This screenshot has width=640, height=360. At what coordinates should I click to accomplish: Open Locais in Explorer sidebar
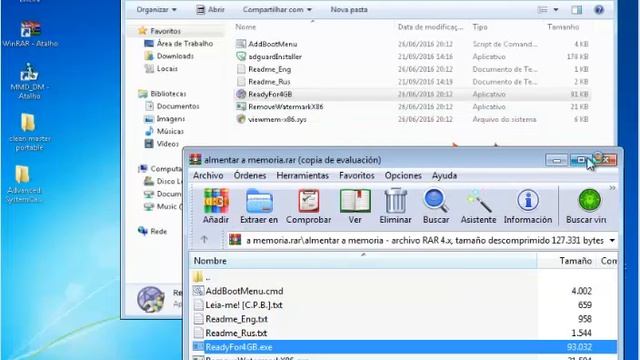tap(161, 69)
